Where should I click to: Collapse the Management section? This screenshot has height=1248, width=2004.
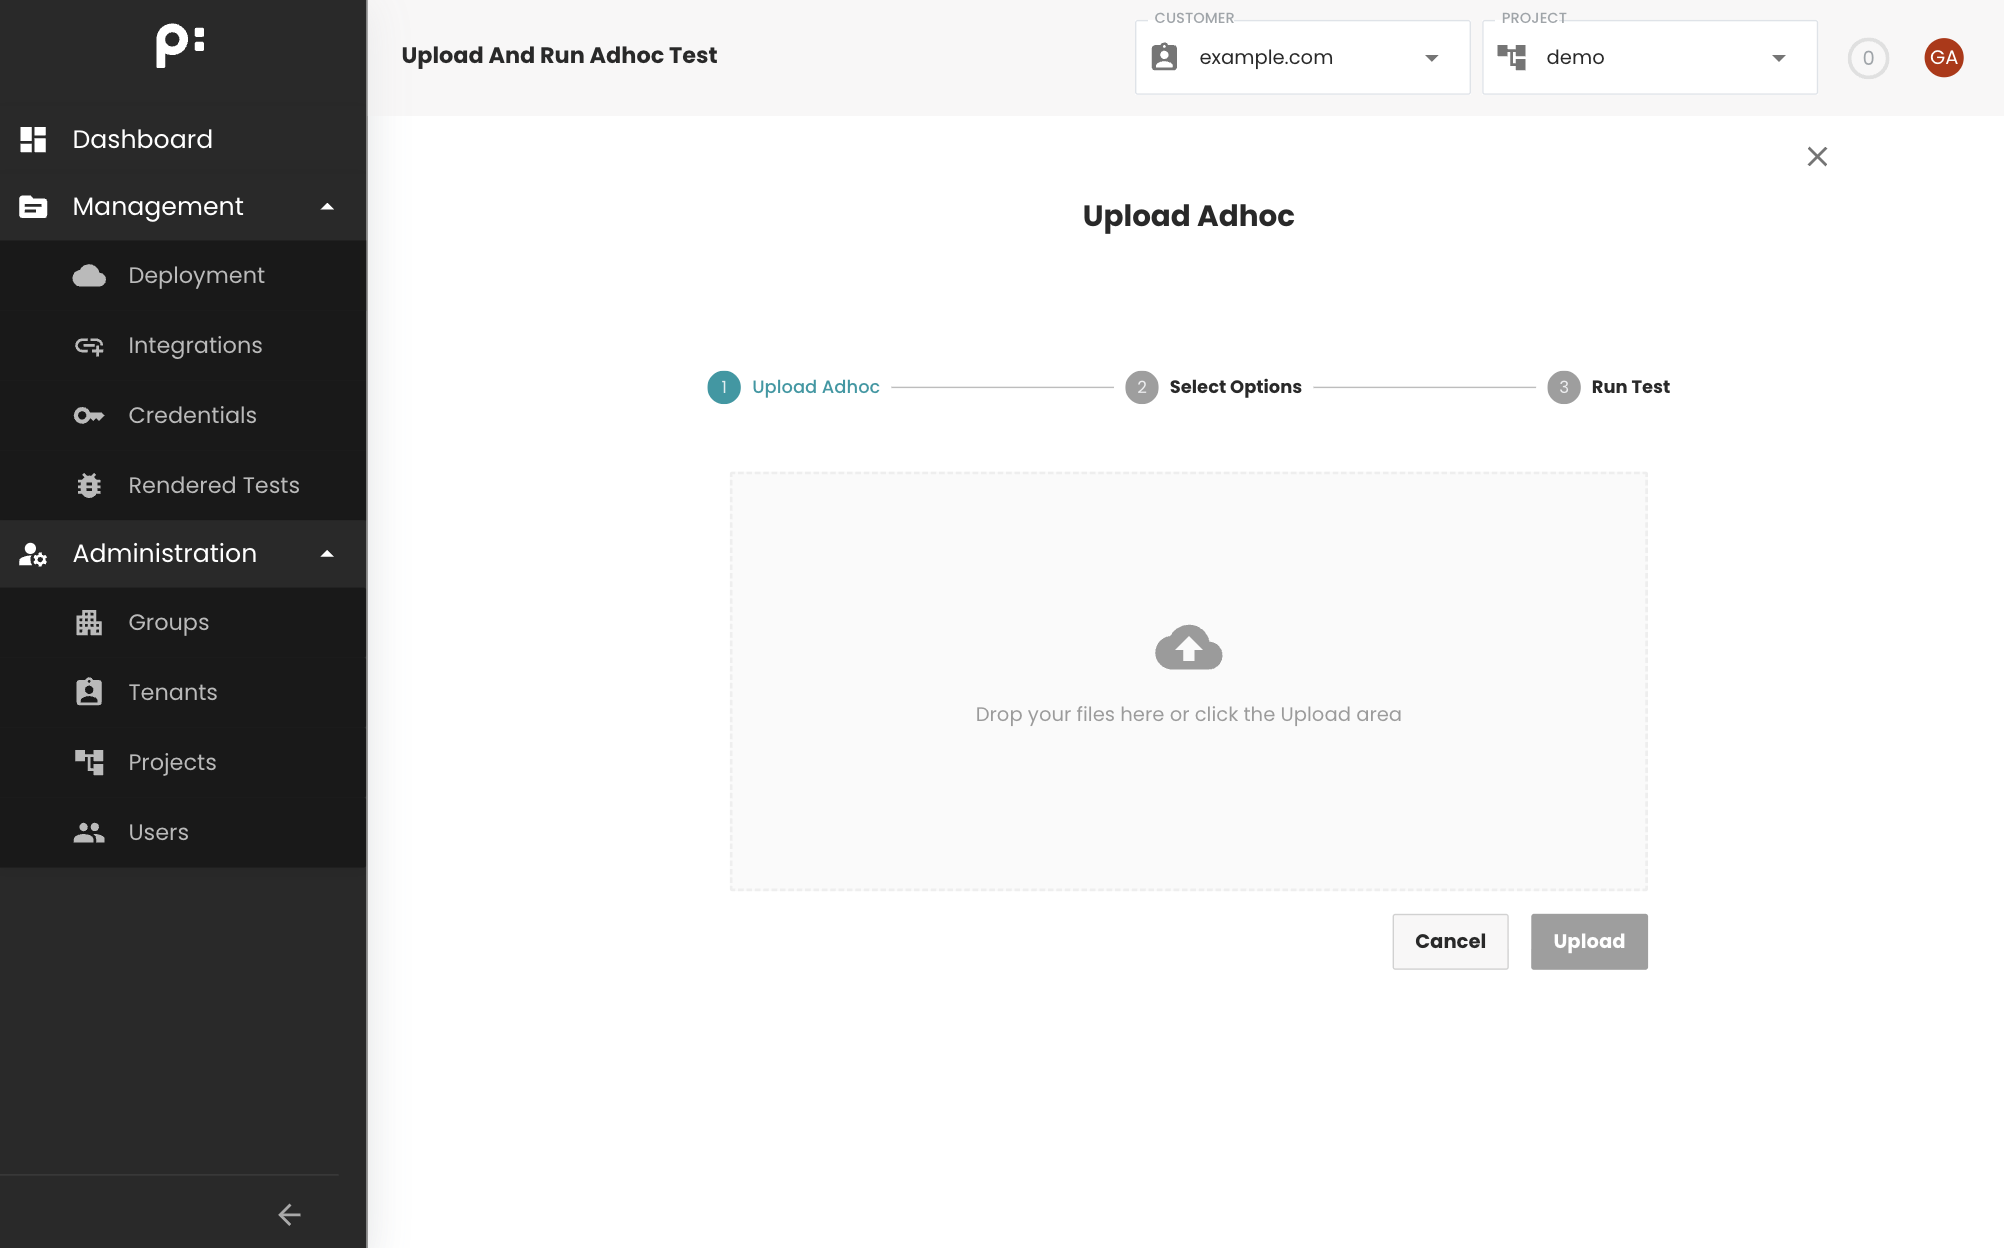pyautogui.click(x=327, y=206)
